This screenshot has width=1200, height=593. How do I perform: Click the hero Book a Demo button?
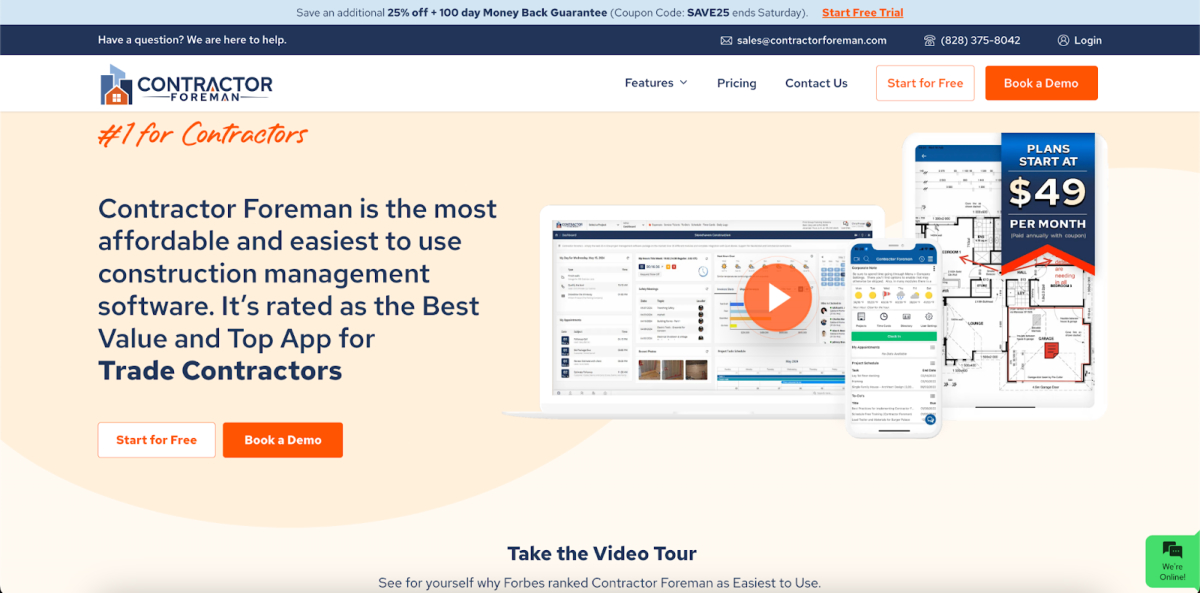[x=283, y=440]
